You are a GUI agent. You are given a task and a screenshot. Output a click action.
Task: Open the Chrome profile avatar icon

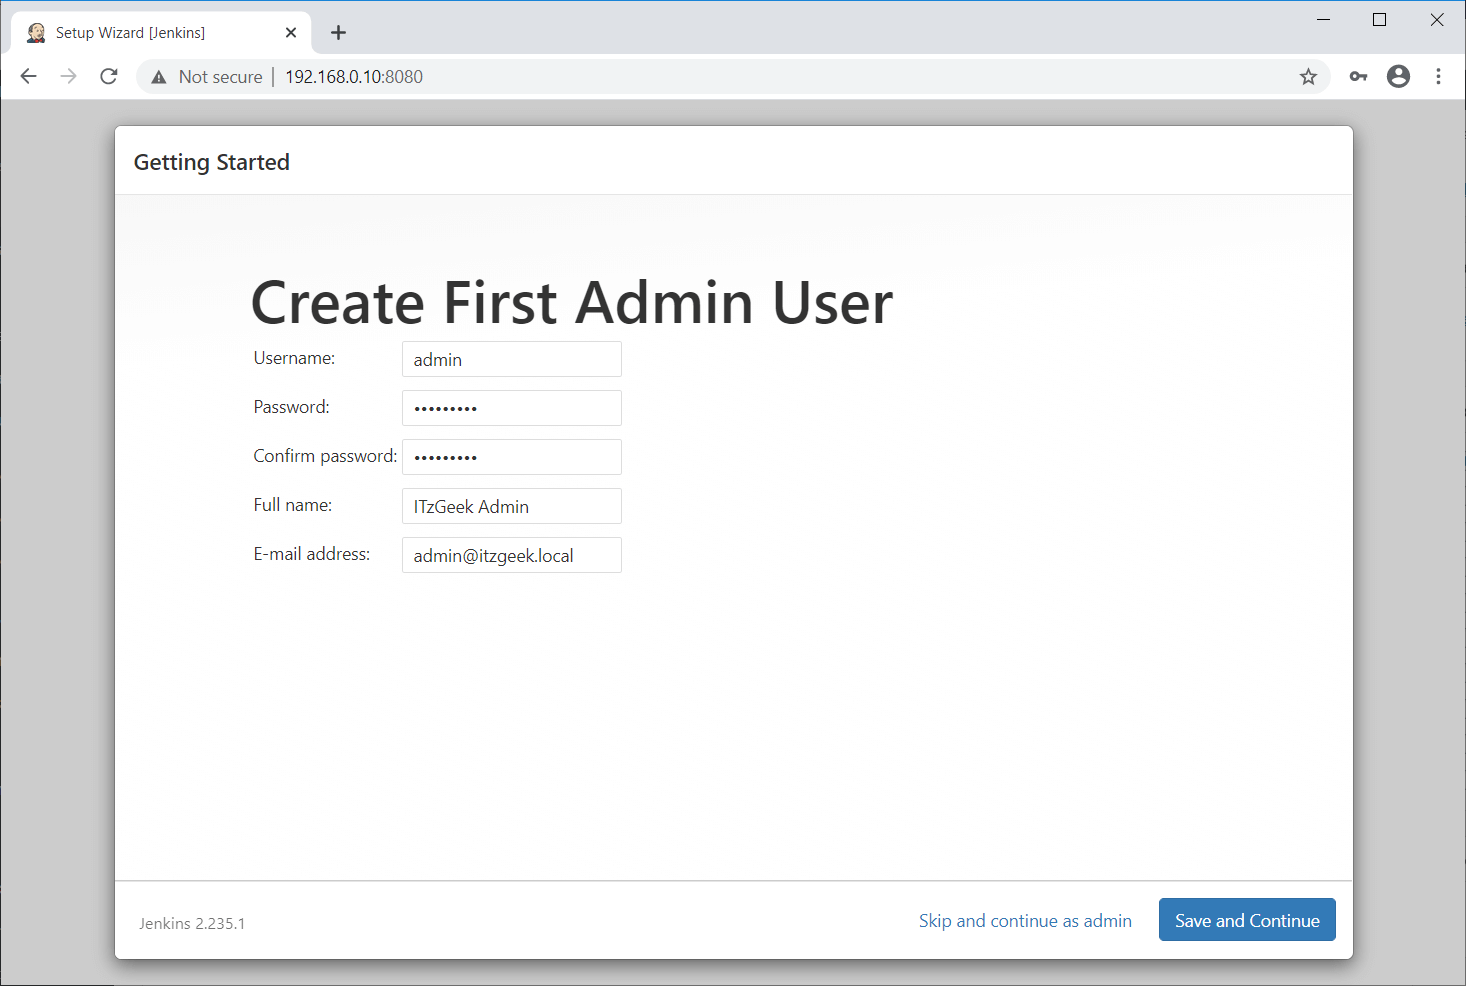tap(1398, 76)
